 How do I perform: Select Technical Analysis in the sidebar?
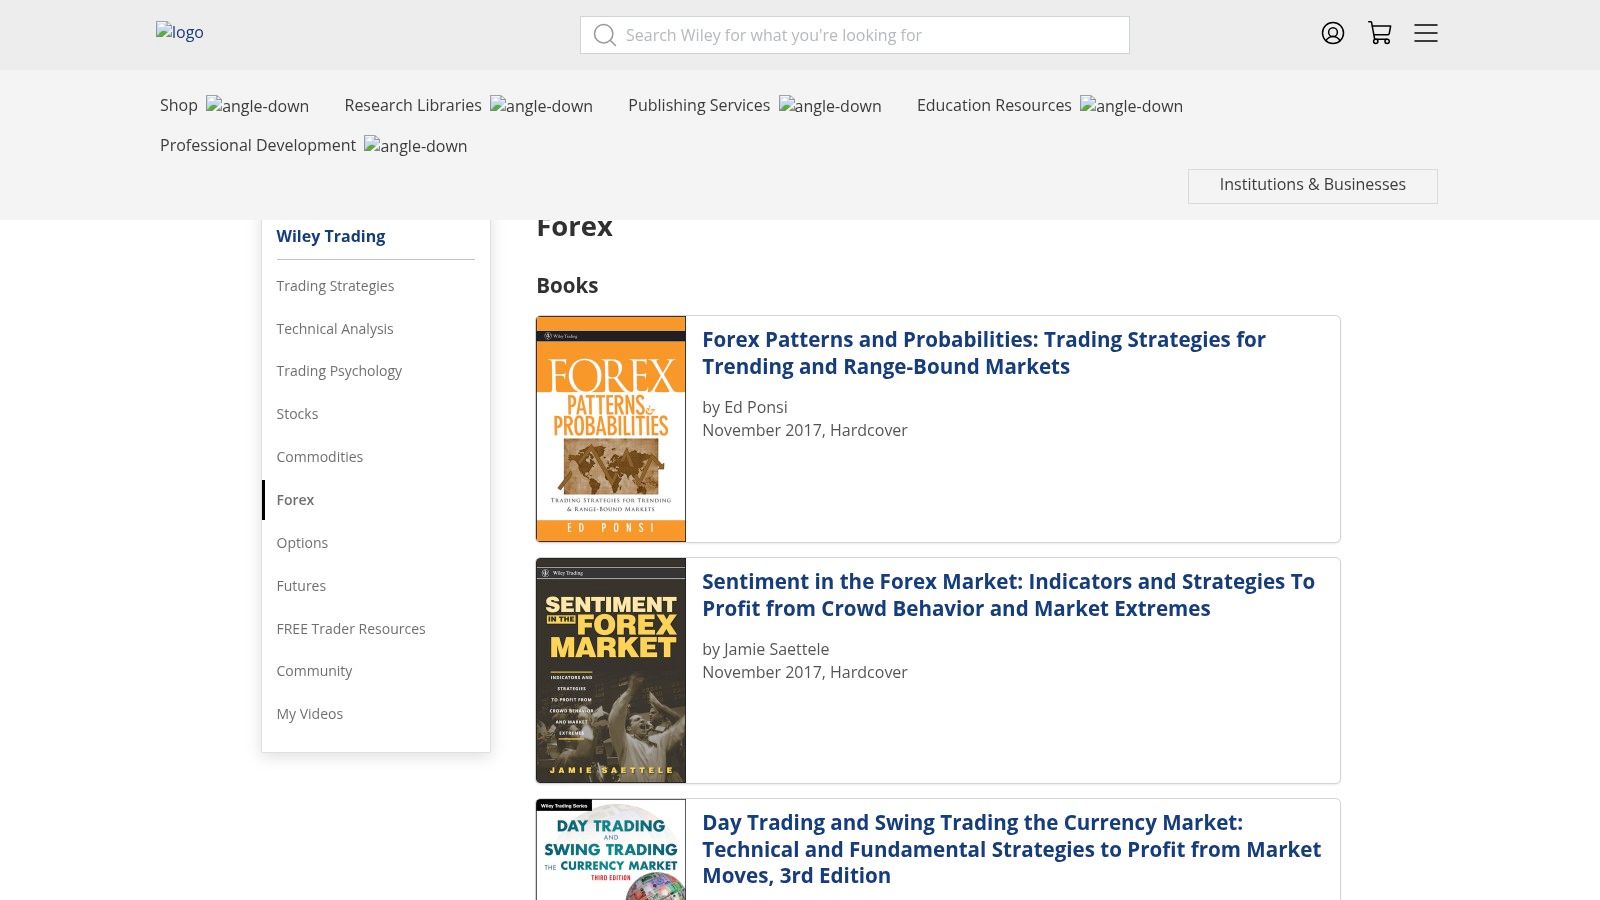tap(335, 329)
